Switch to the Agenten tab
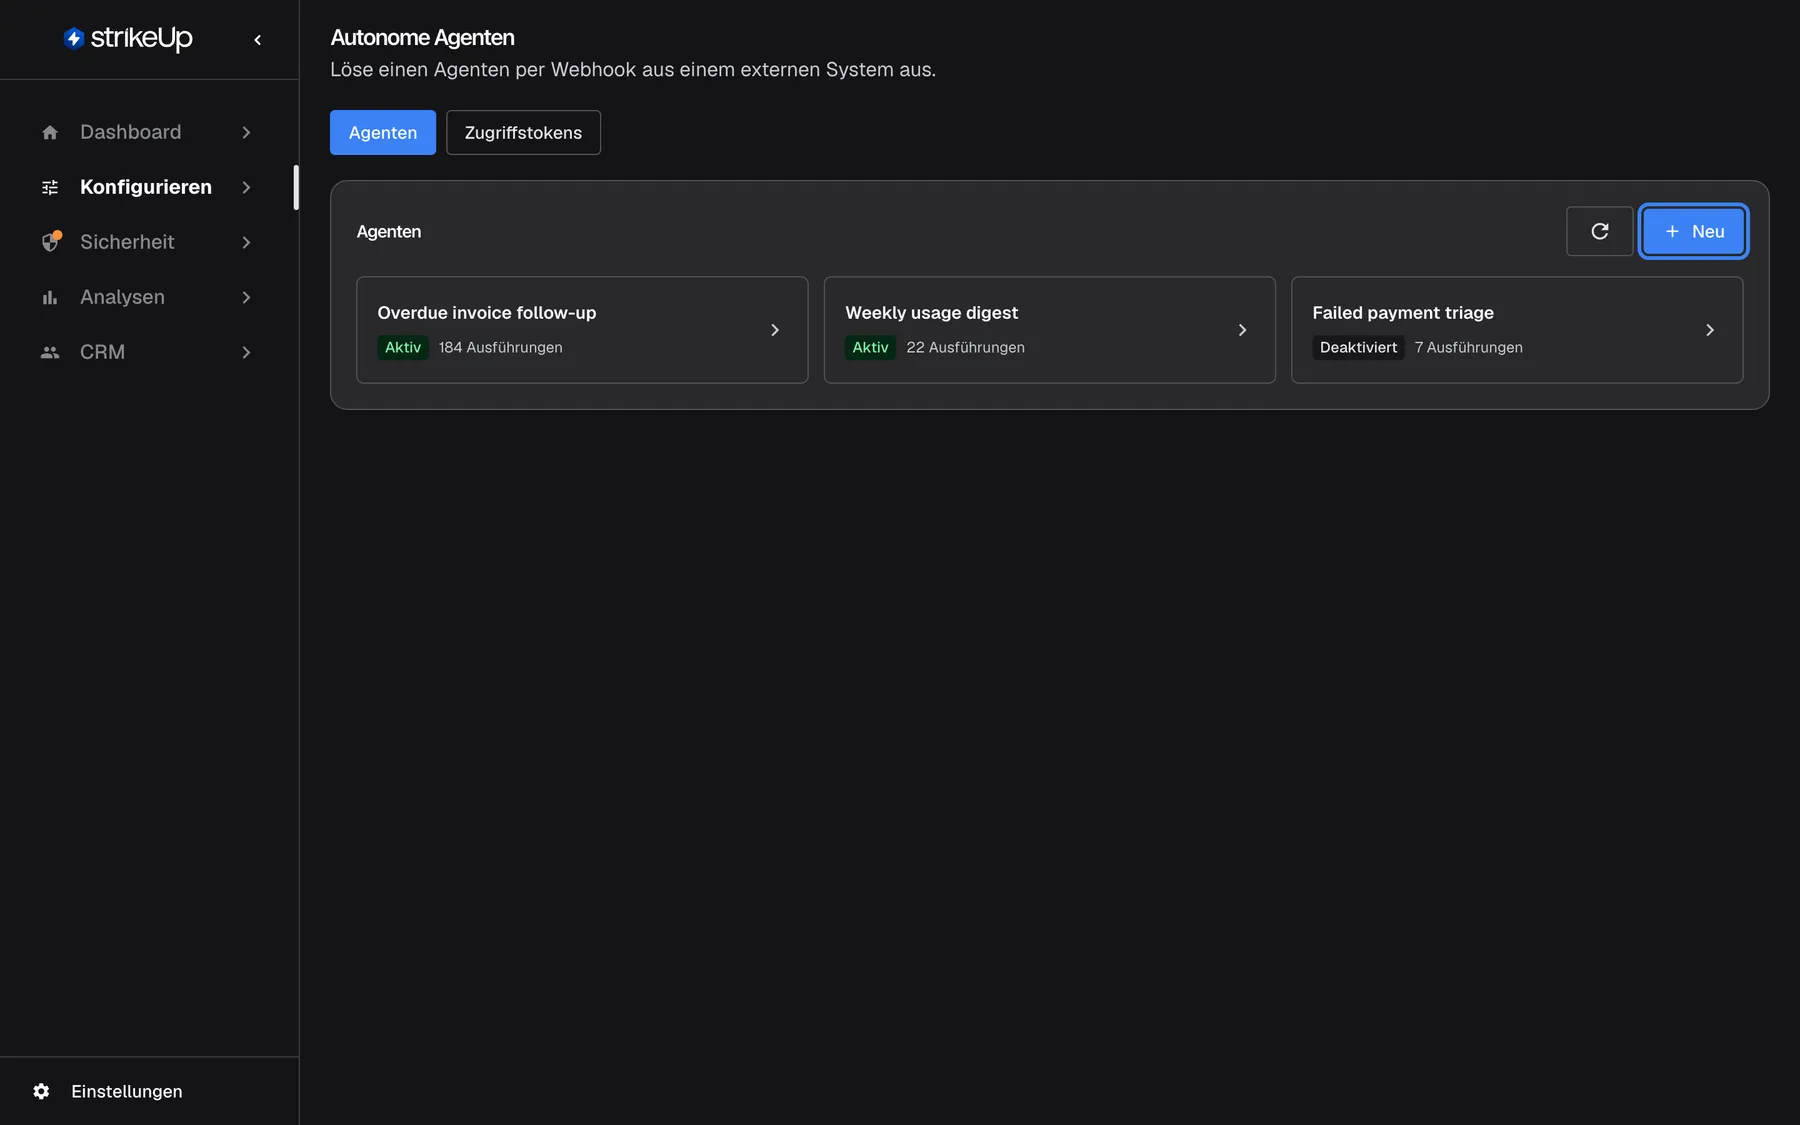 (383, 132)
